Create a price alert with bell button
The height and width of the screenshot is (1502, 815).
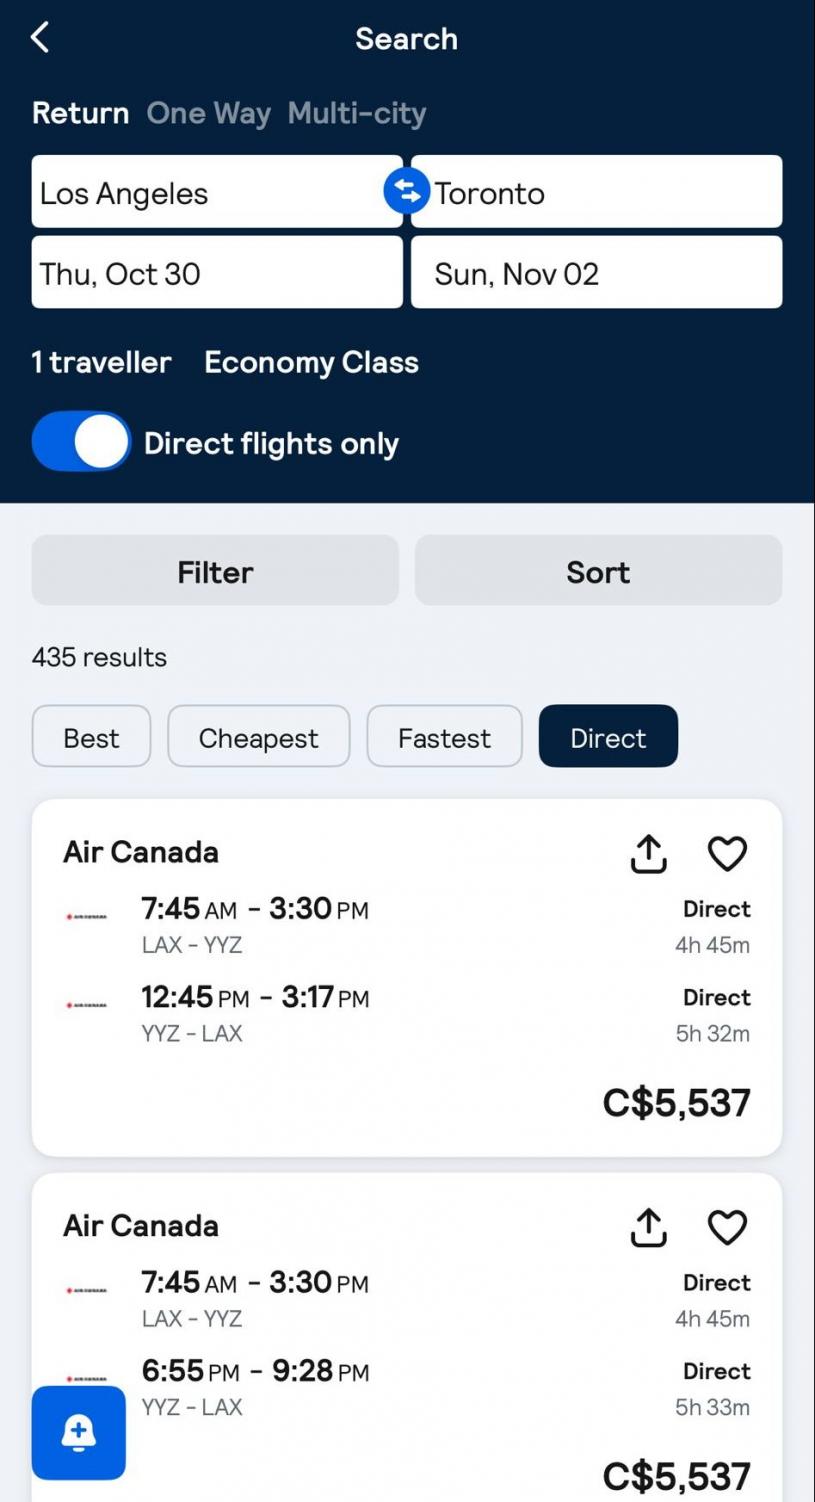click(79, 1432)
